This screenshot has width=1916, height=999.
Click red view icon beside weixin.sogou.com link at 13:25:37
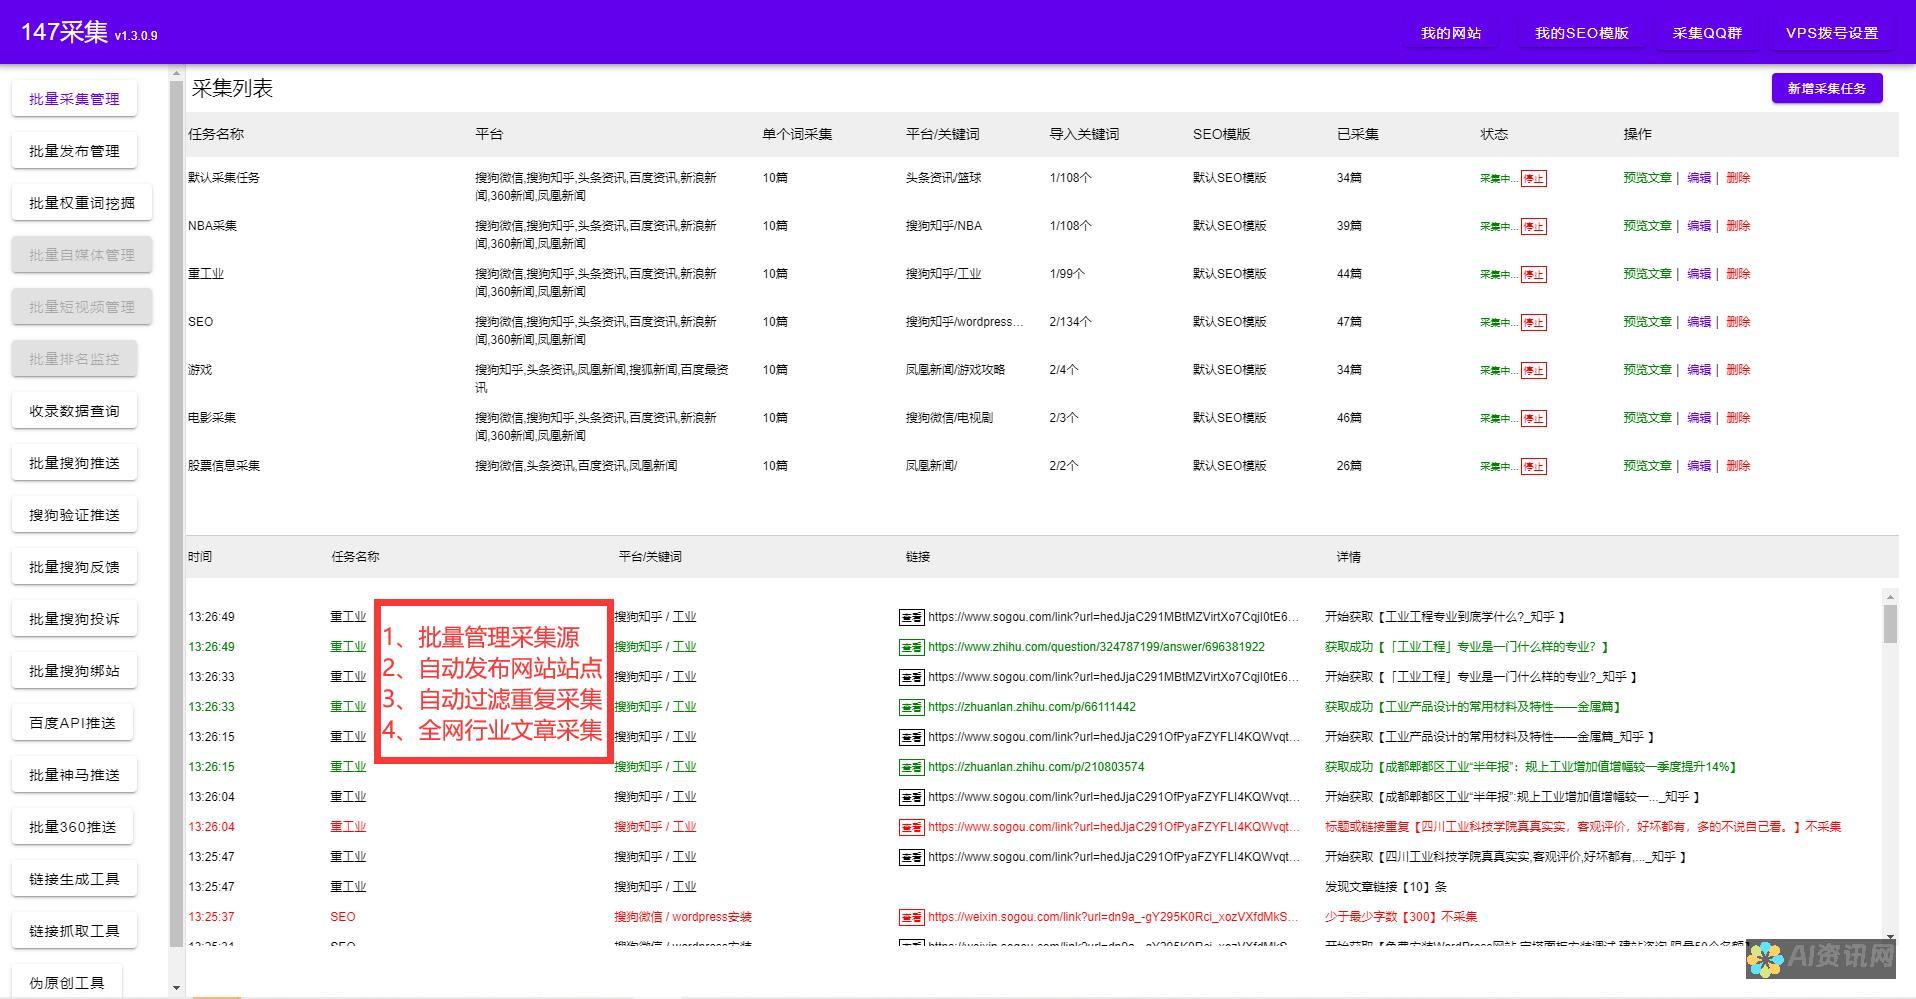point(911,917)
